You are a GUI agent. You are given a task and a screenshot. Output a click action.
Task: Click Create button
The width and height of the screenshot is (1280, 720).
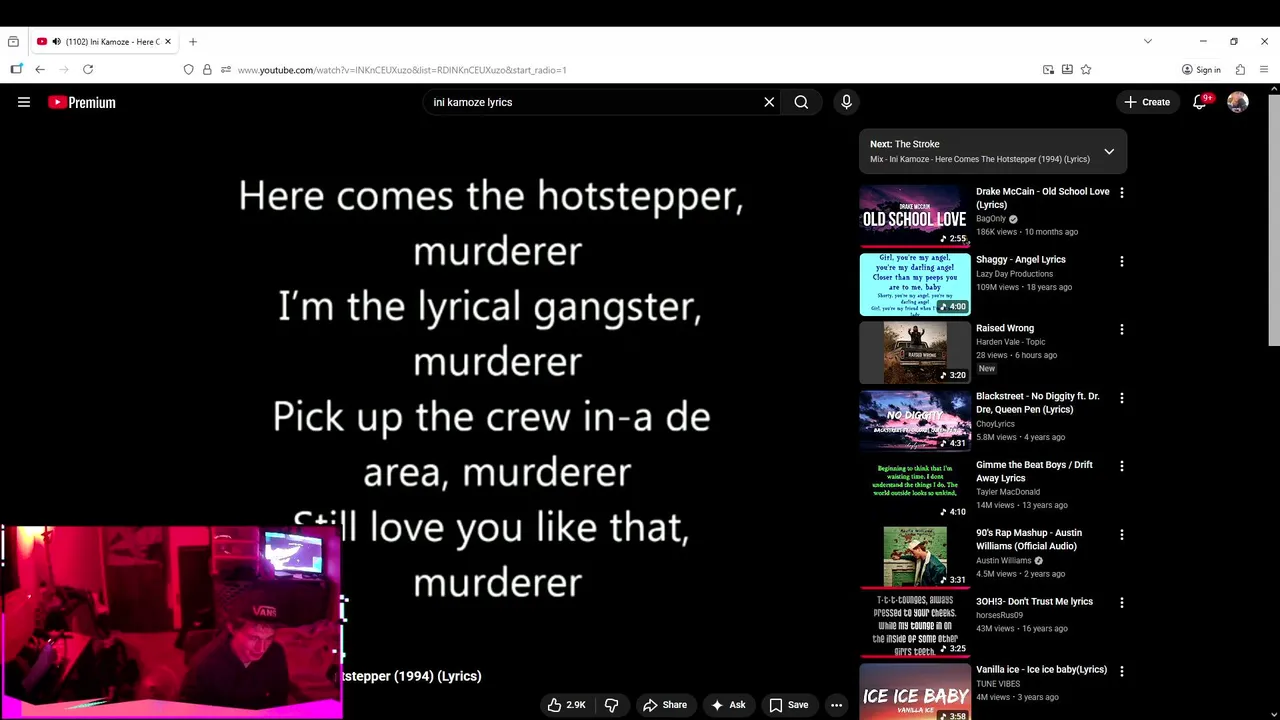1147,102
